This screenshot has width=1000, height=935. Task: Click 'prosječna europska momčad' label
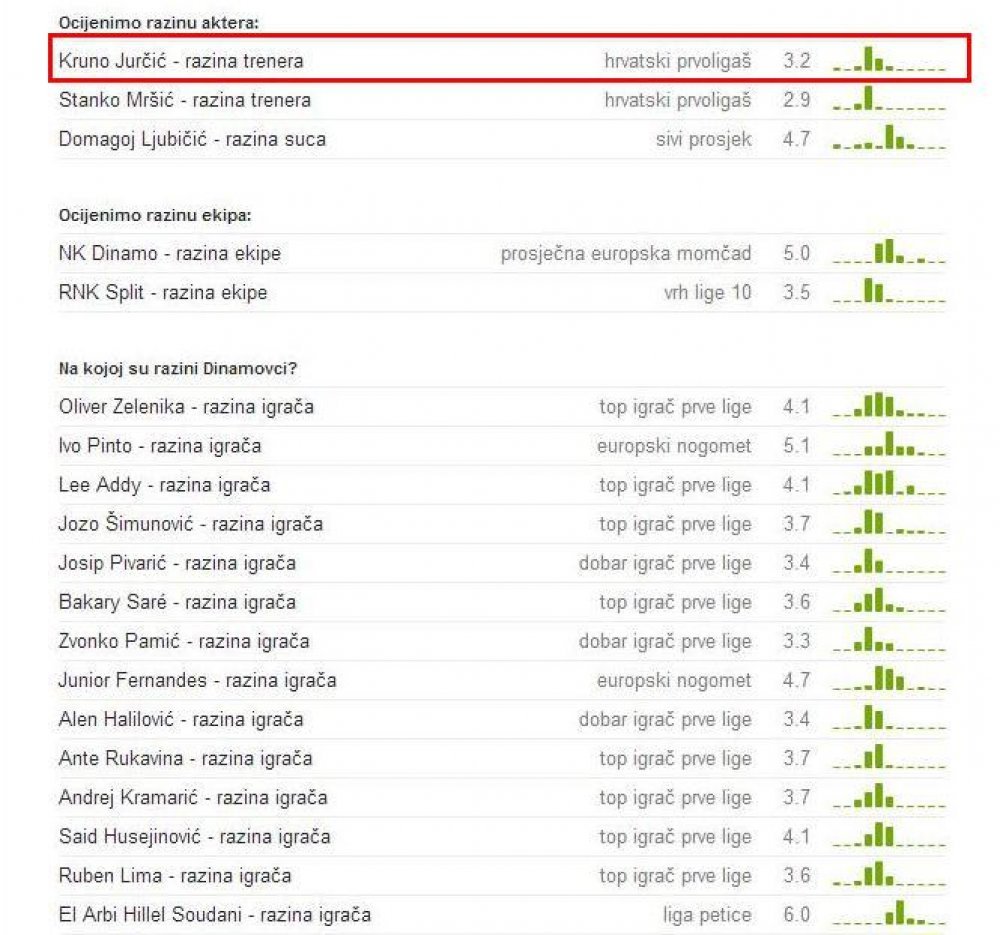tap(626, 253)
